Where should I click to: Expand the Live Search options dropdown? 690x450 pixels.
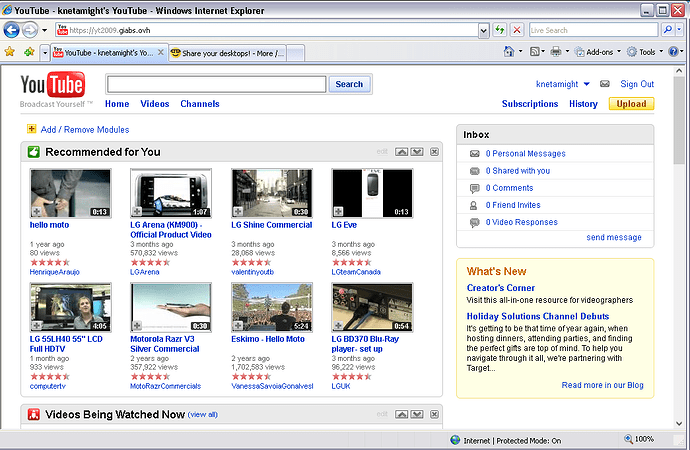click(x=679, y=30)
